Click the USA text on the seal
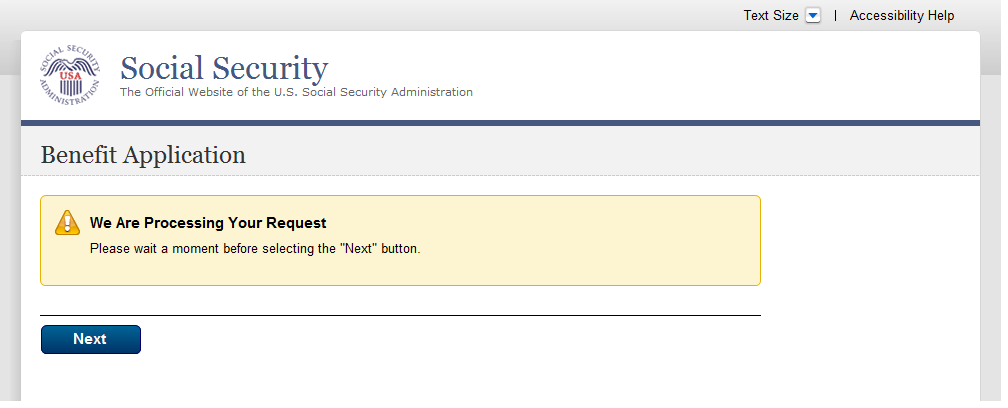 pos(70,75)
